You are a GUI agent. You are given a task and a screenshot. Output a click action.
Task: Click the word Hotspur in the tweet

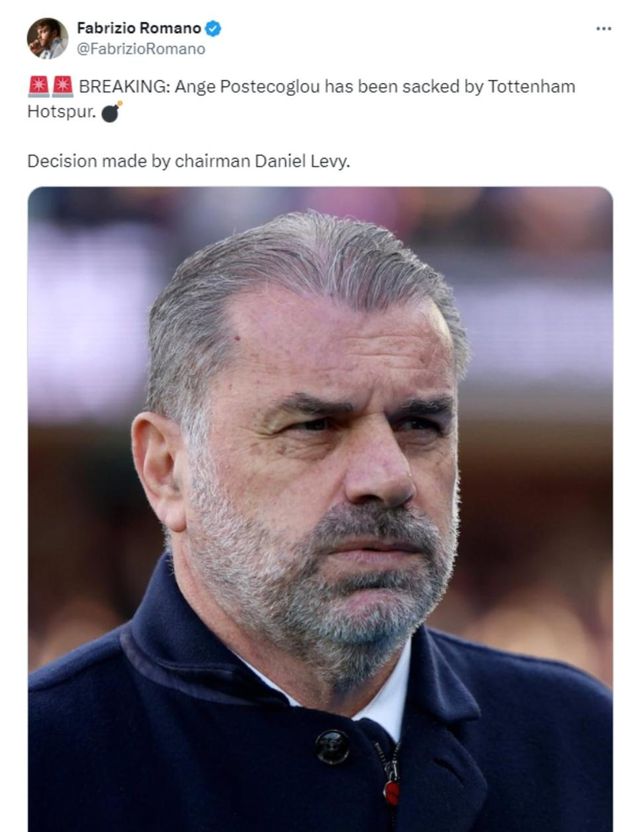60,111
